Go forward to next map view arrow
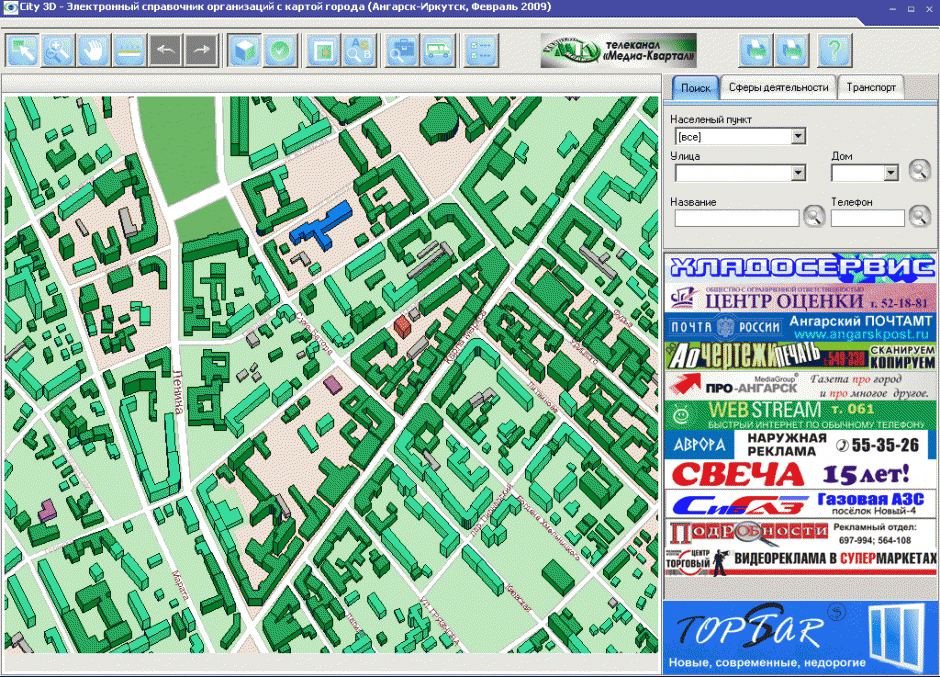This screenshot has width=940, height=677. click(201, 50)
